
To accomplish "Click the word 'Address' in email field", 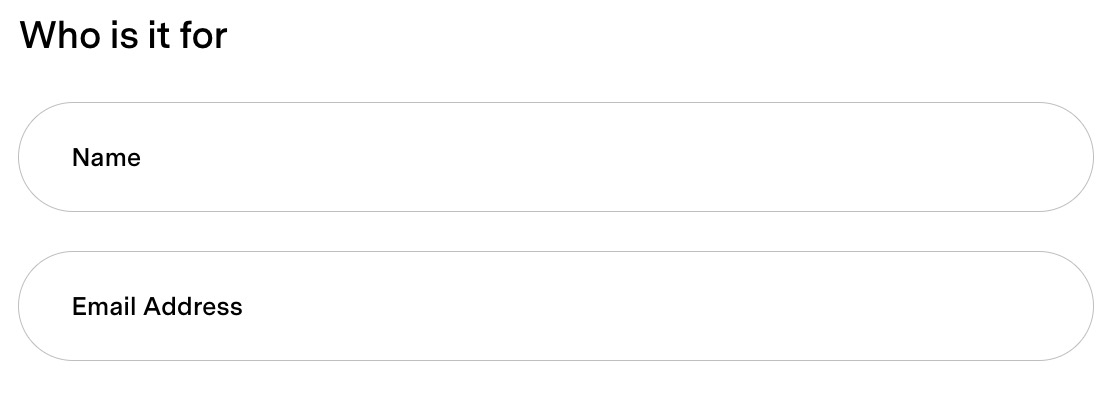I will (x=193, y=307).
